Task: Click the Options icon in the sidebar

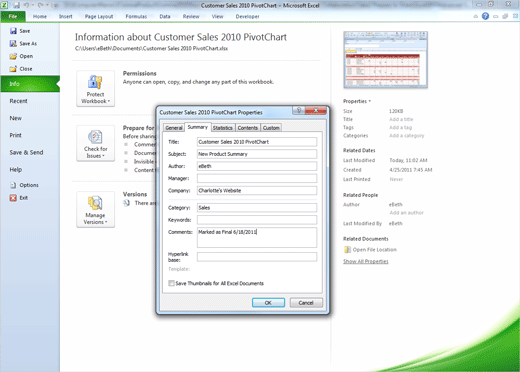Action: pyautogui.click(x=13, y=185)
